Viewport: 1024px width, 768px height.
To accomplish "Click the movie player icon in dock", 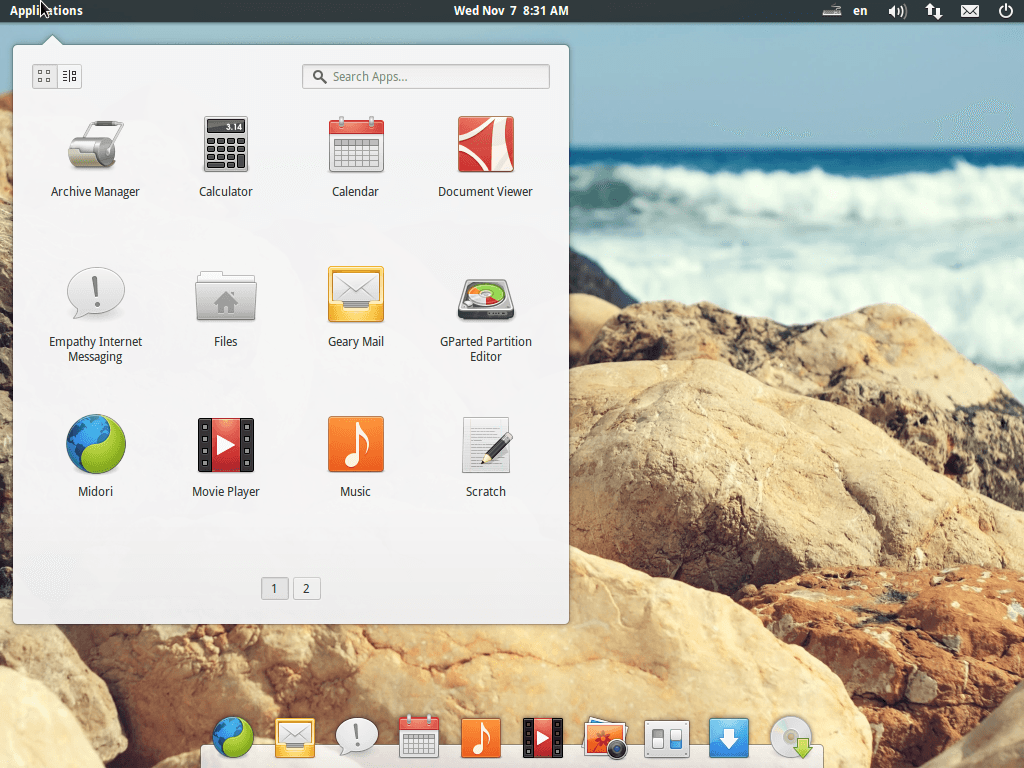I will coord(543,738).
